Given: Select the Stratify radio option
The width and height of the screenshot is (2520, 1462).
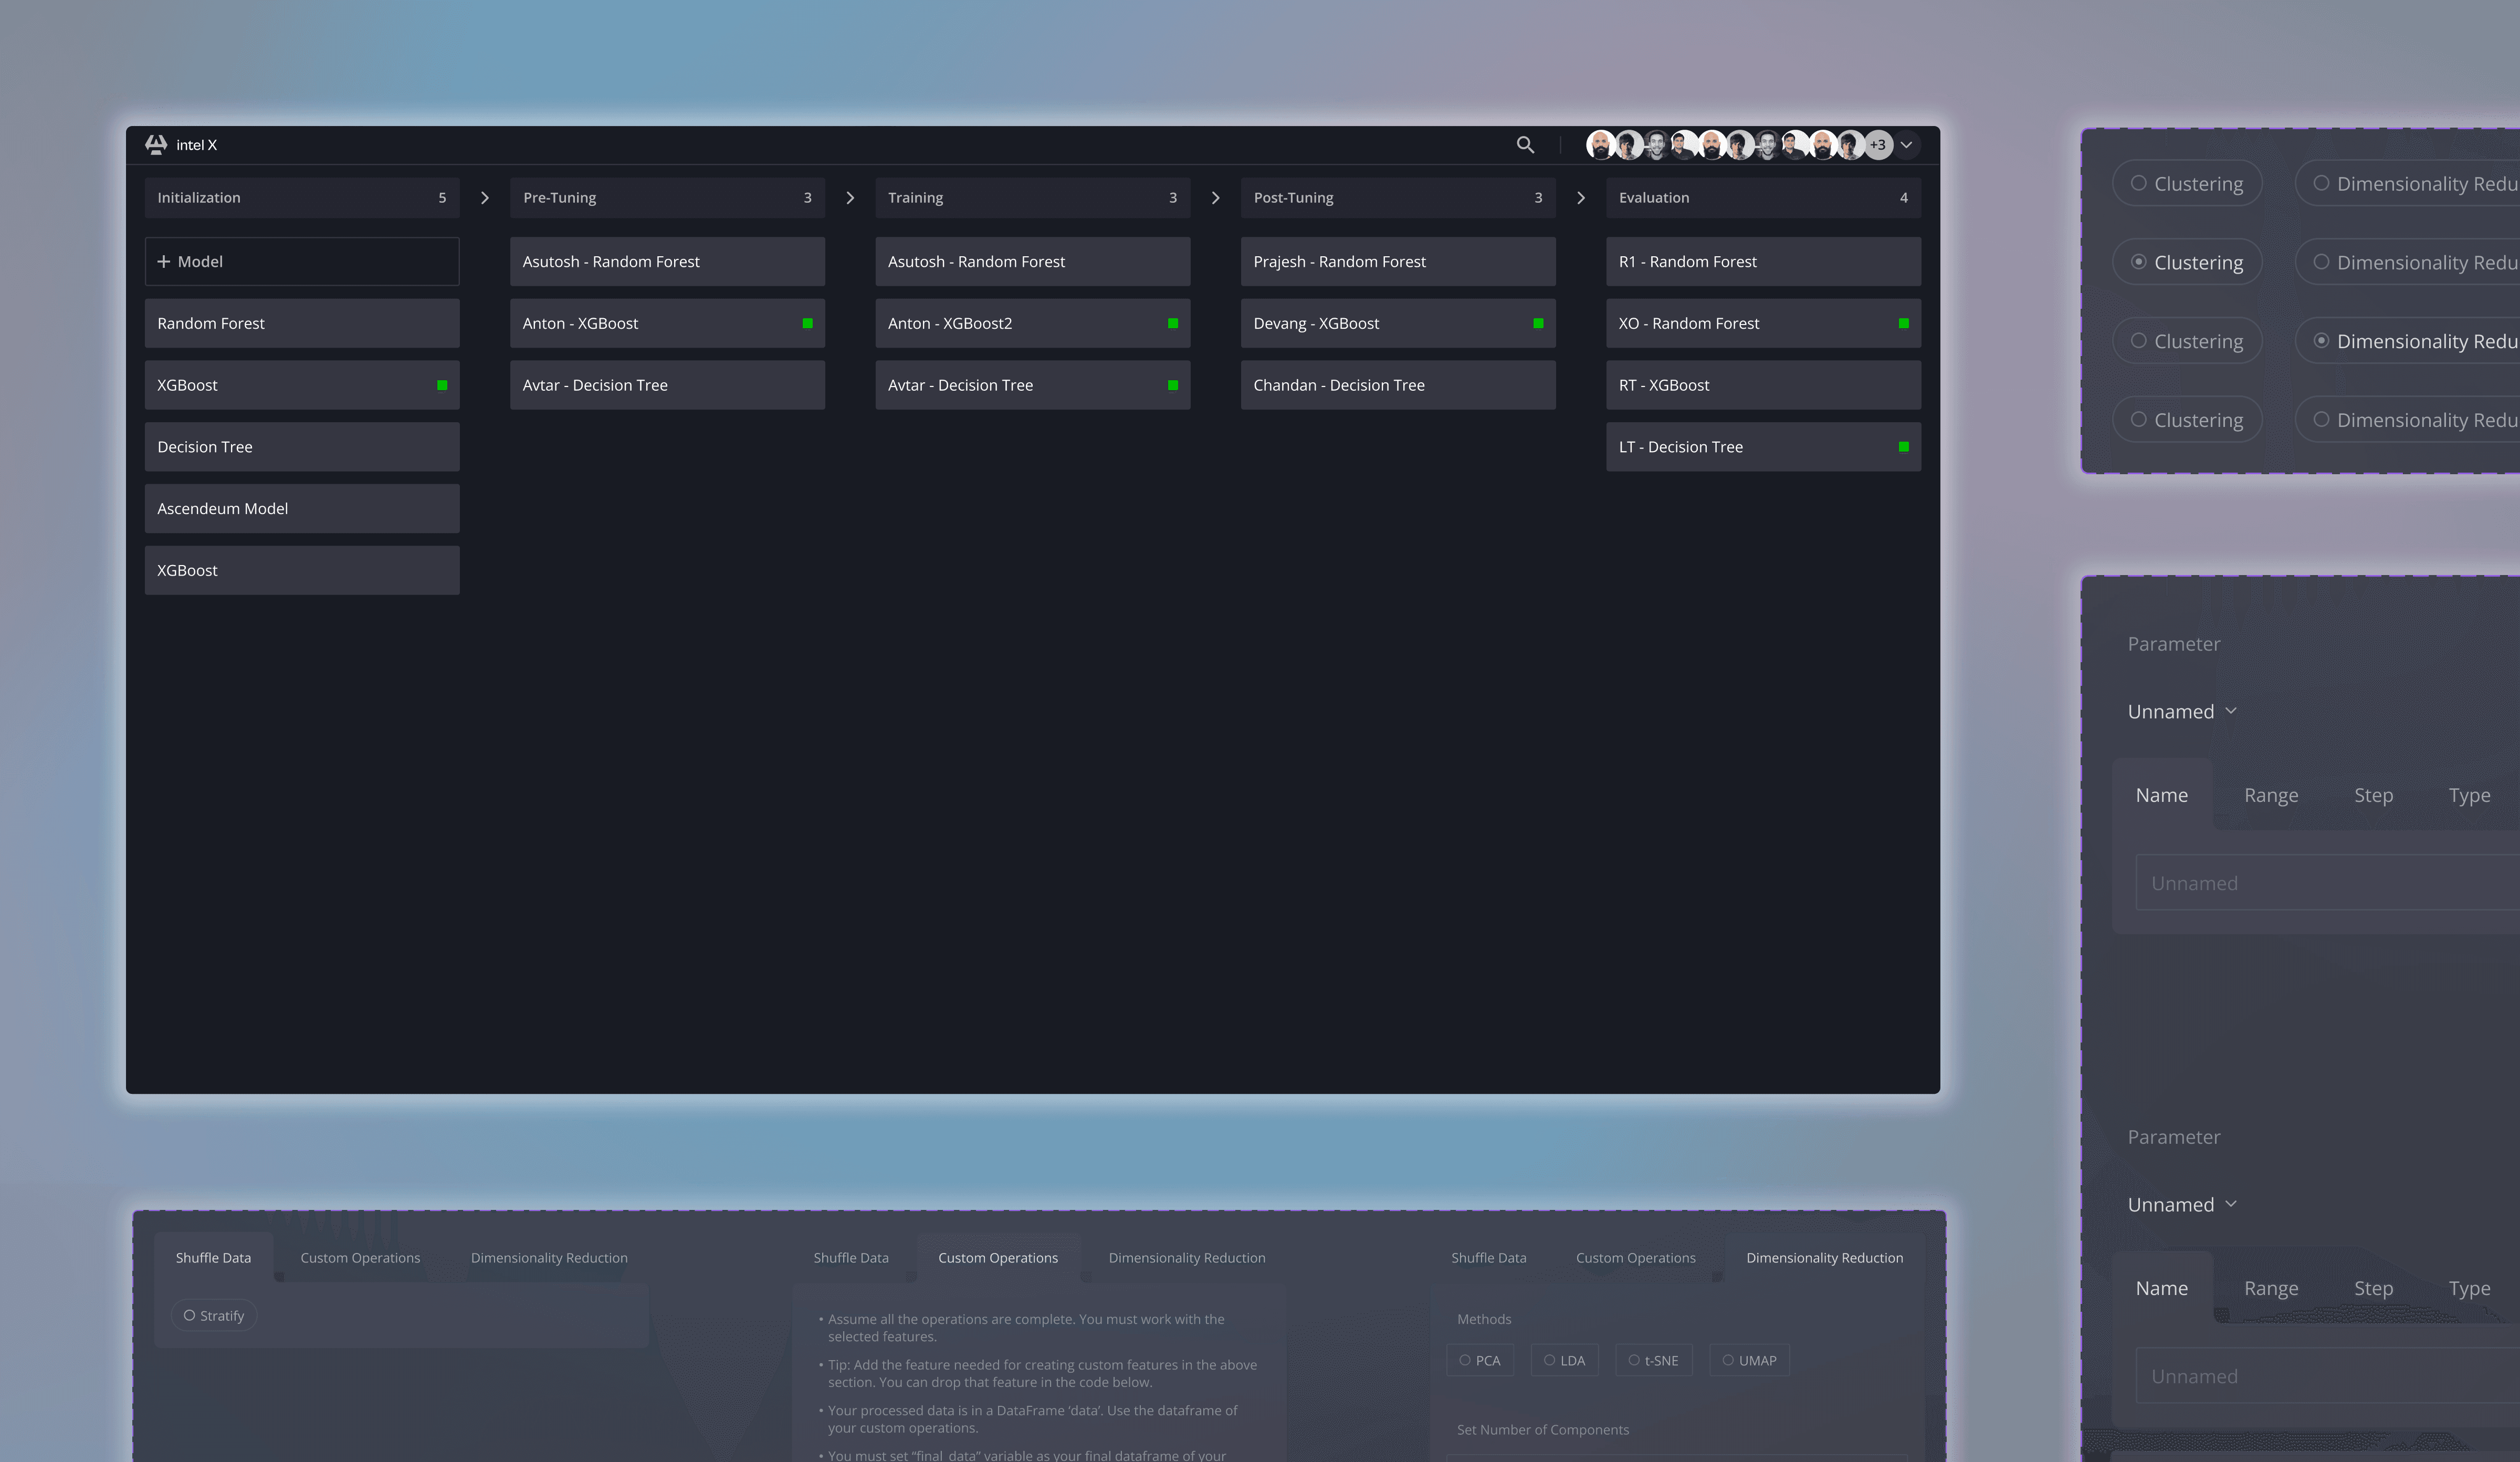Looking at the screenshot, I should [x=190, y=1316].
